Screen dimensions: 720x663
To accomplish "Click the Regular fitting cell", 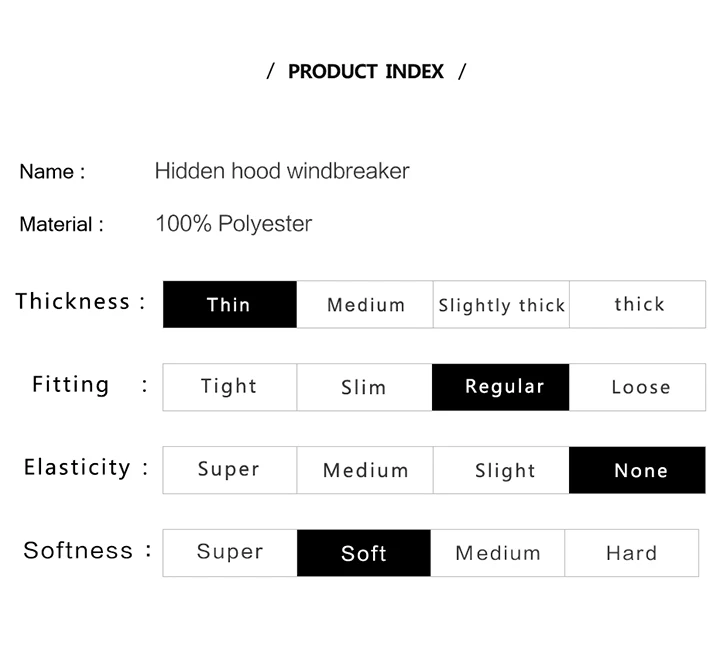I will 501,387.
